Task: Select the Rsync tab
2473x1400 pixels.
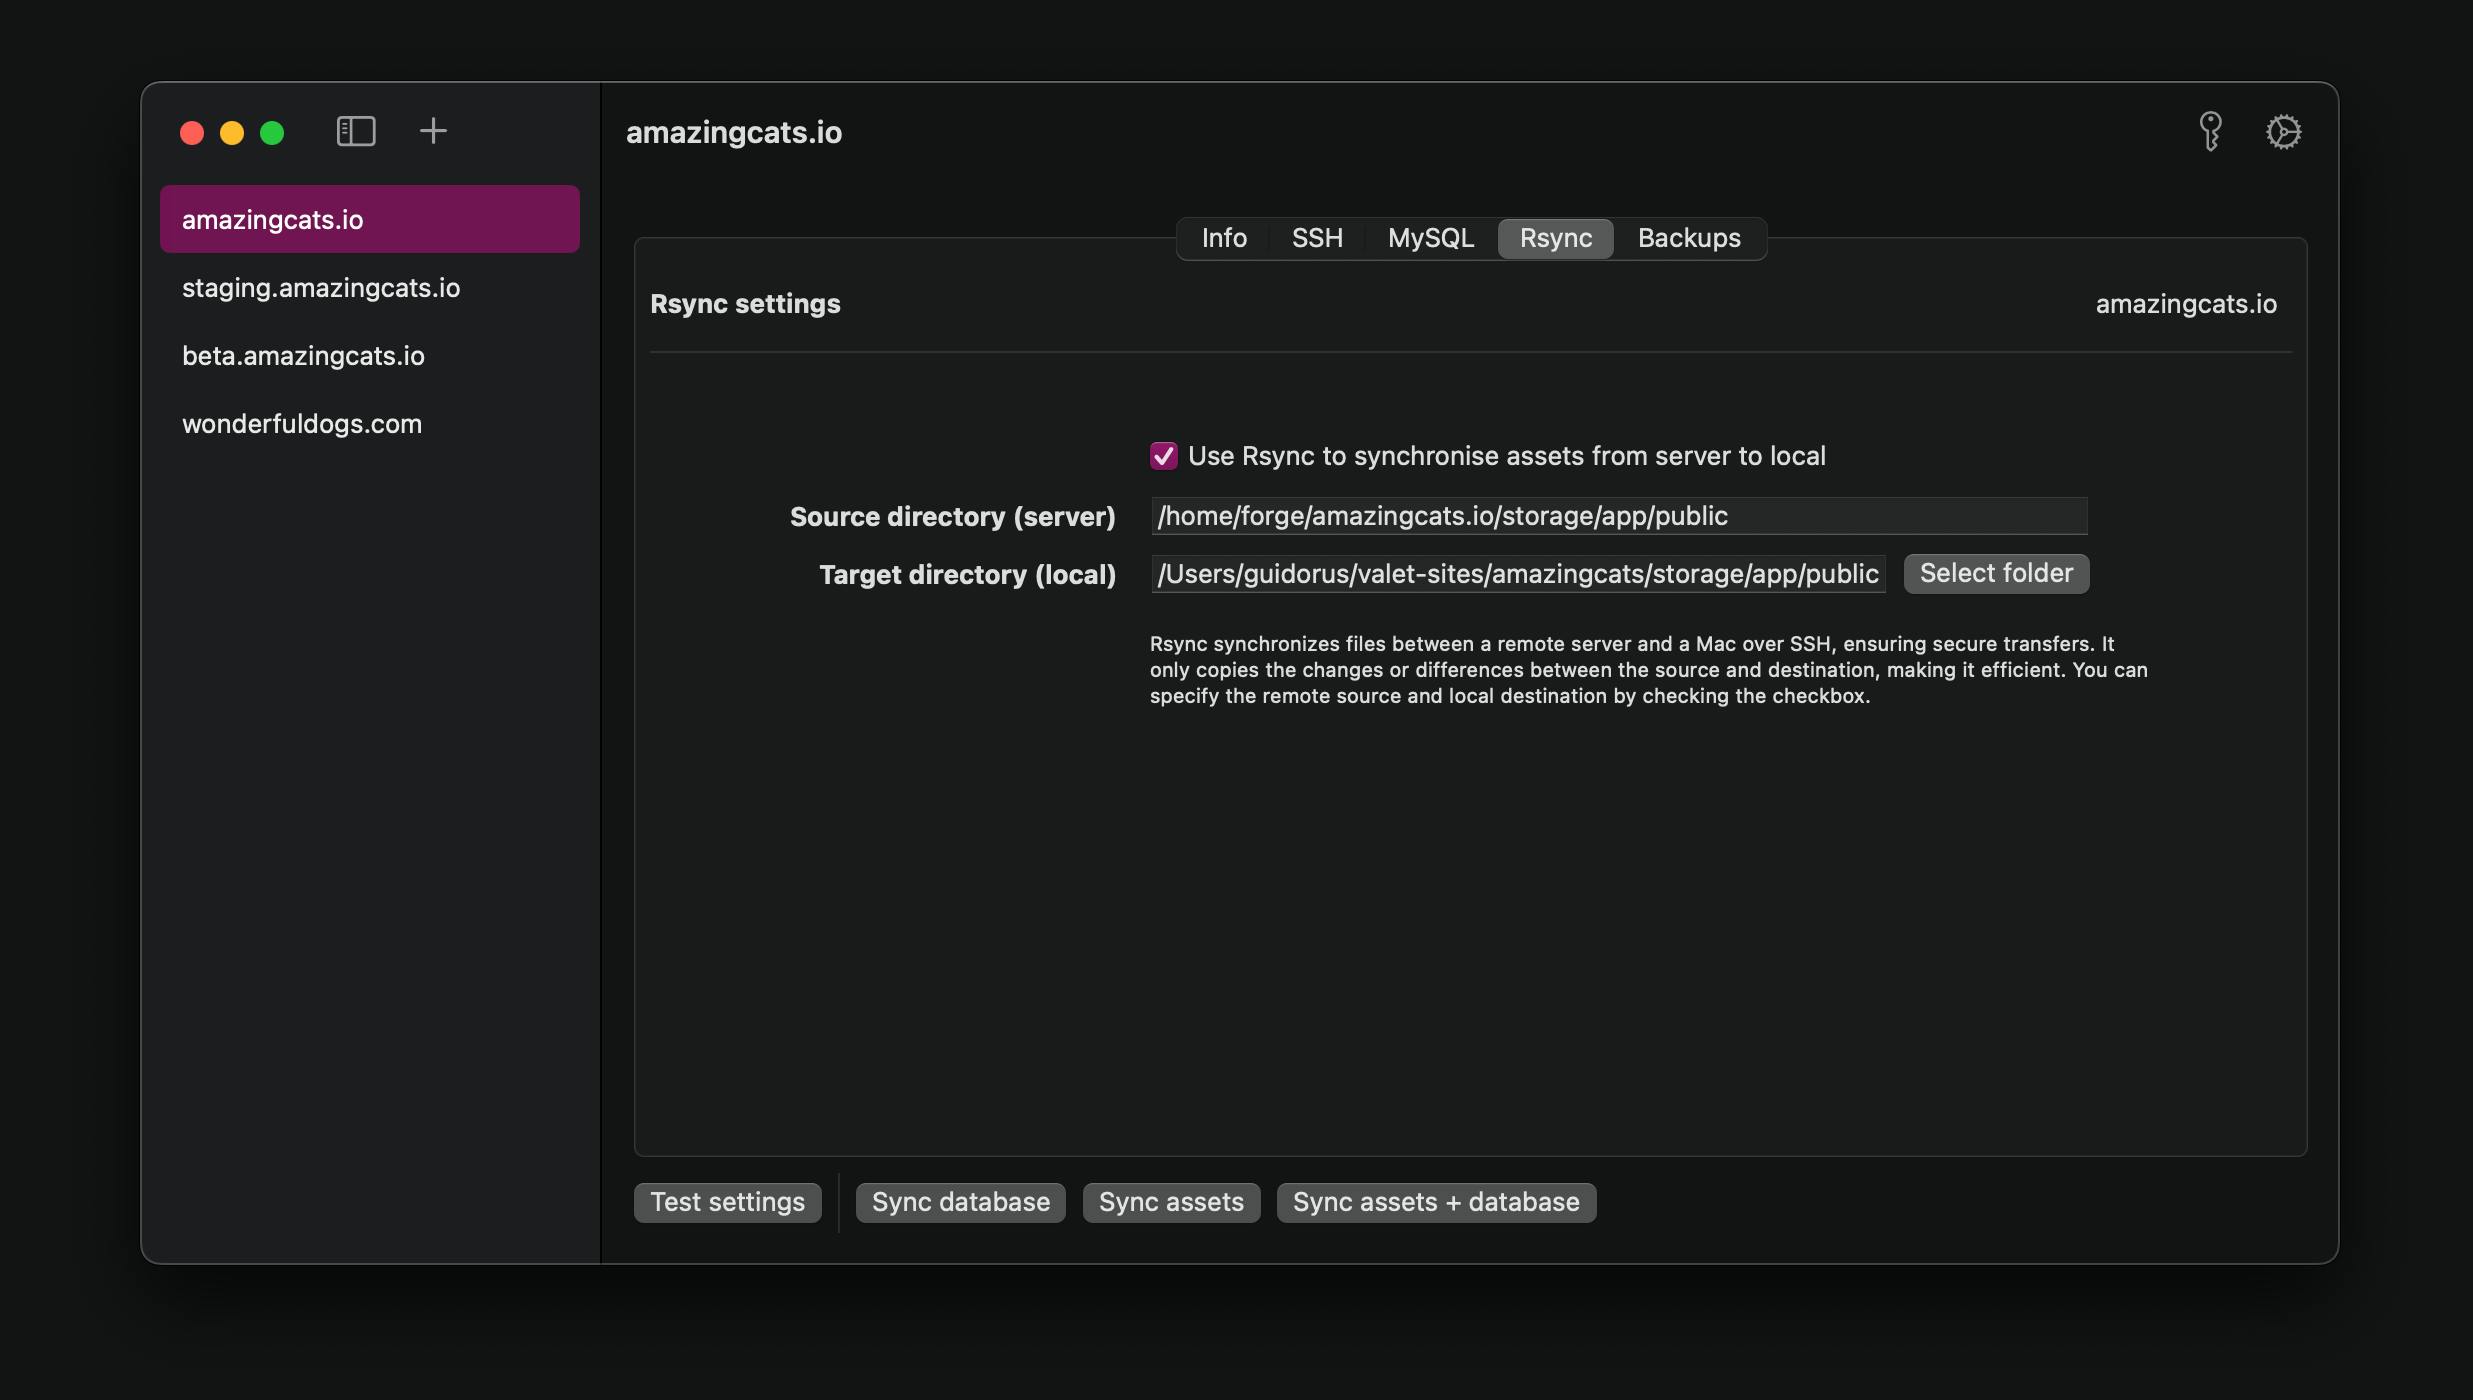Action: [1556, 238]
